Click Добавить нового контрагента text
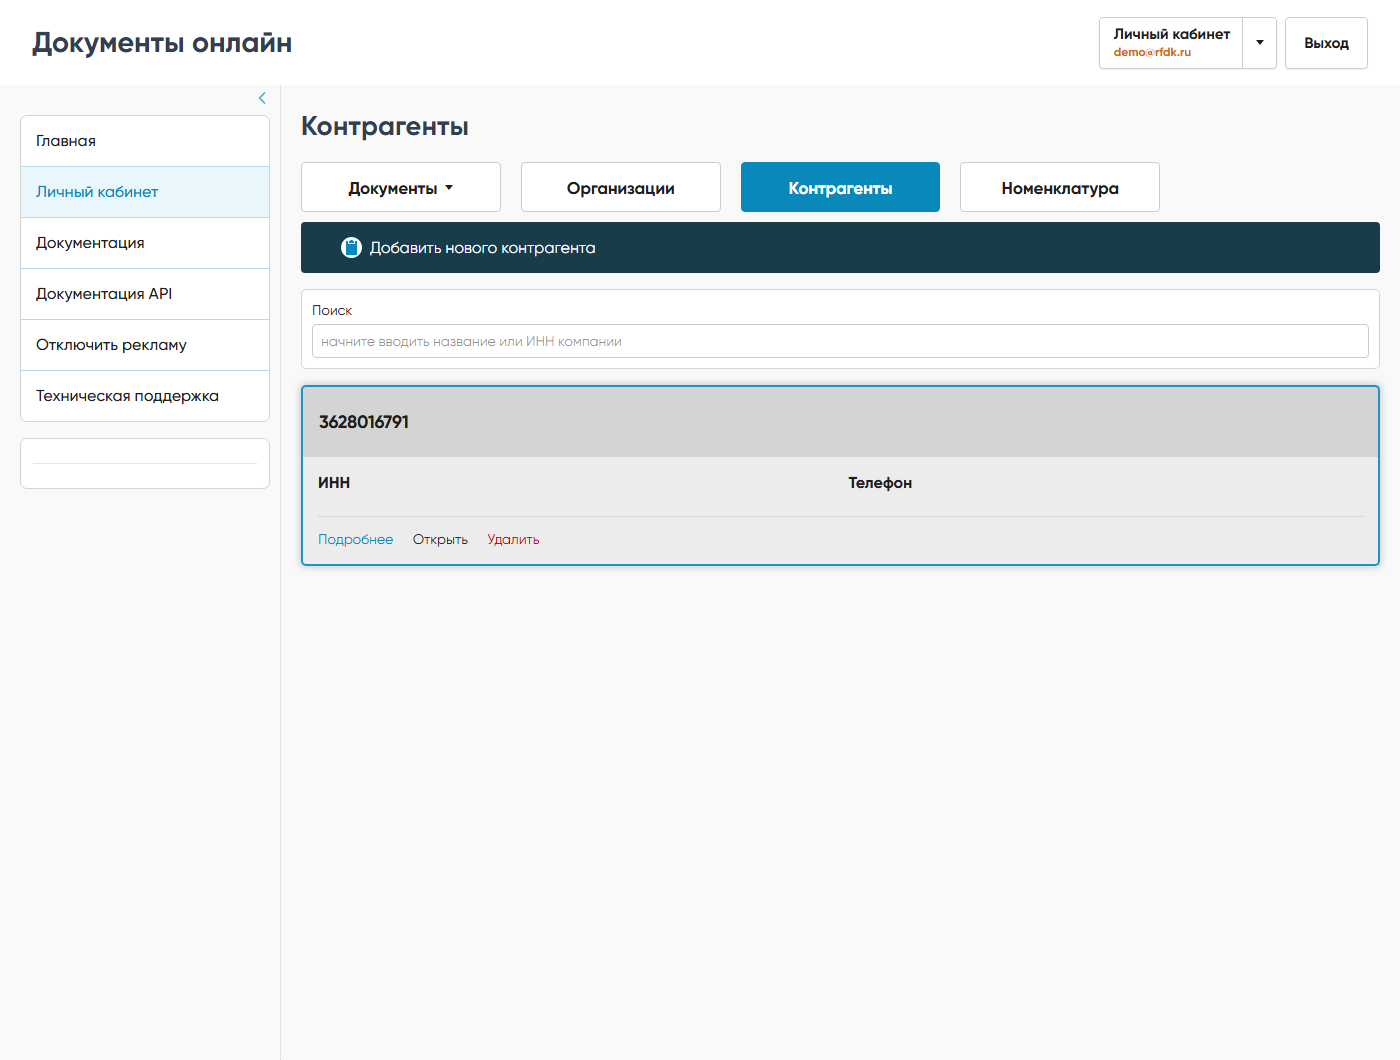Viewport: 1400px width, 1060px height. tap(483, 248)
